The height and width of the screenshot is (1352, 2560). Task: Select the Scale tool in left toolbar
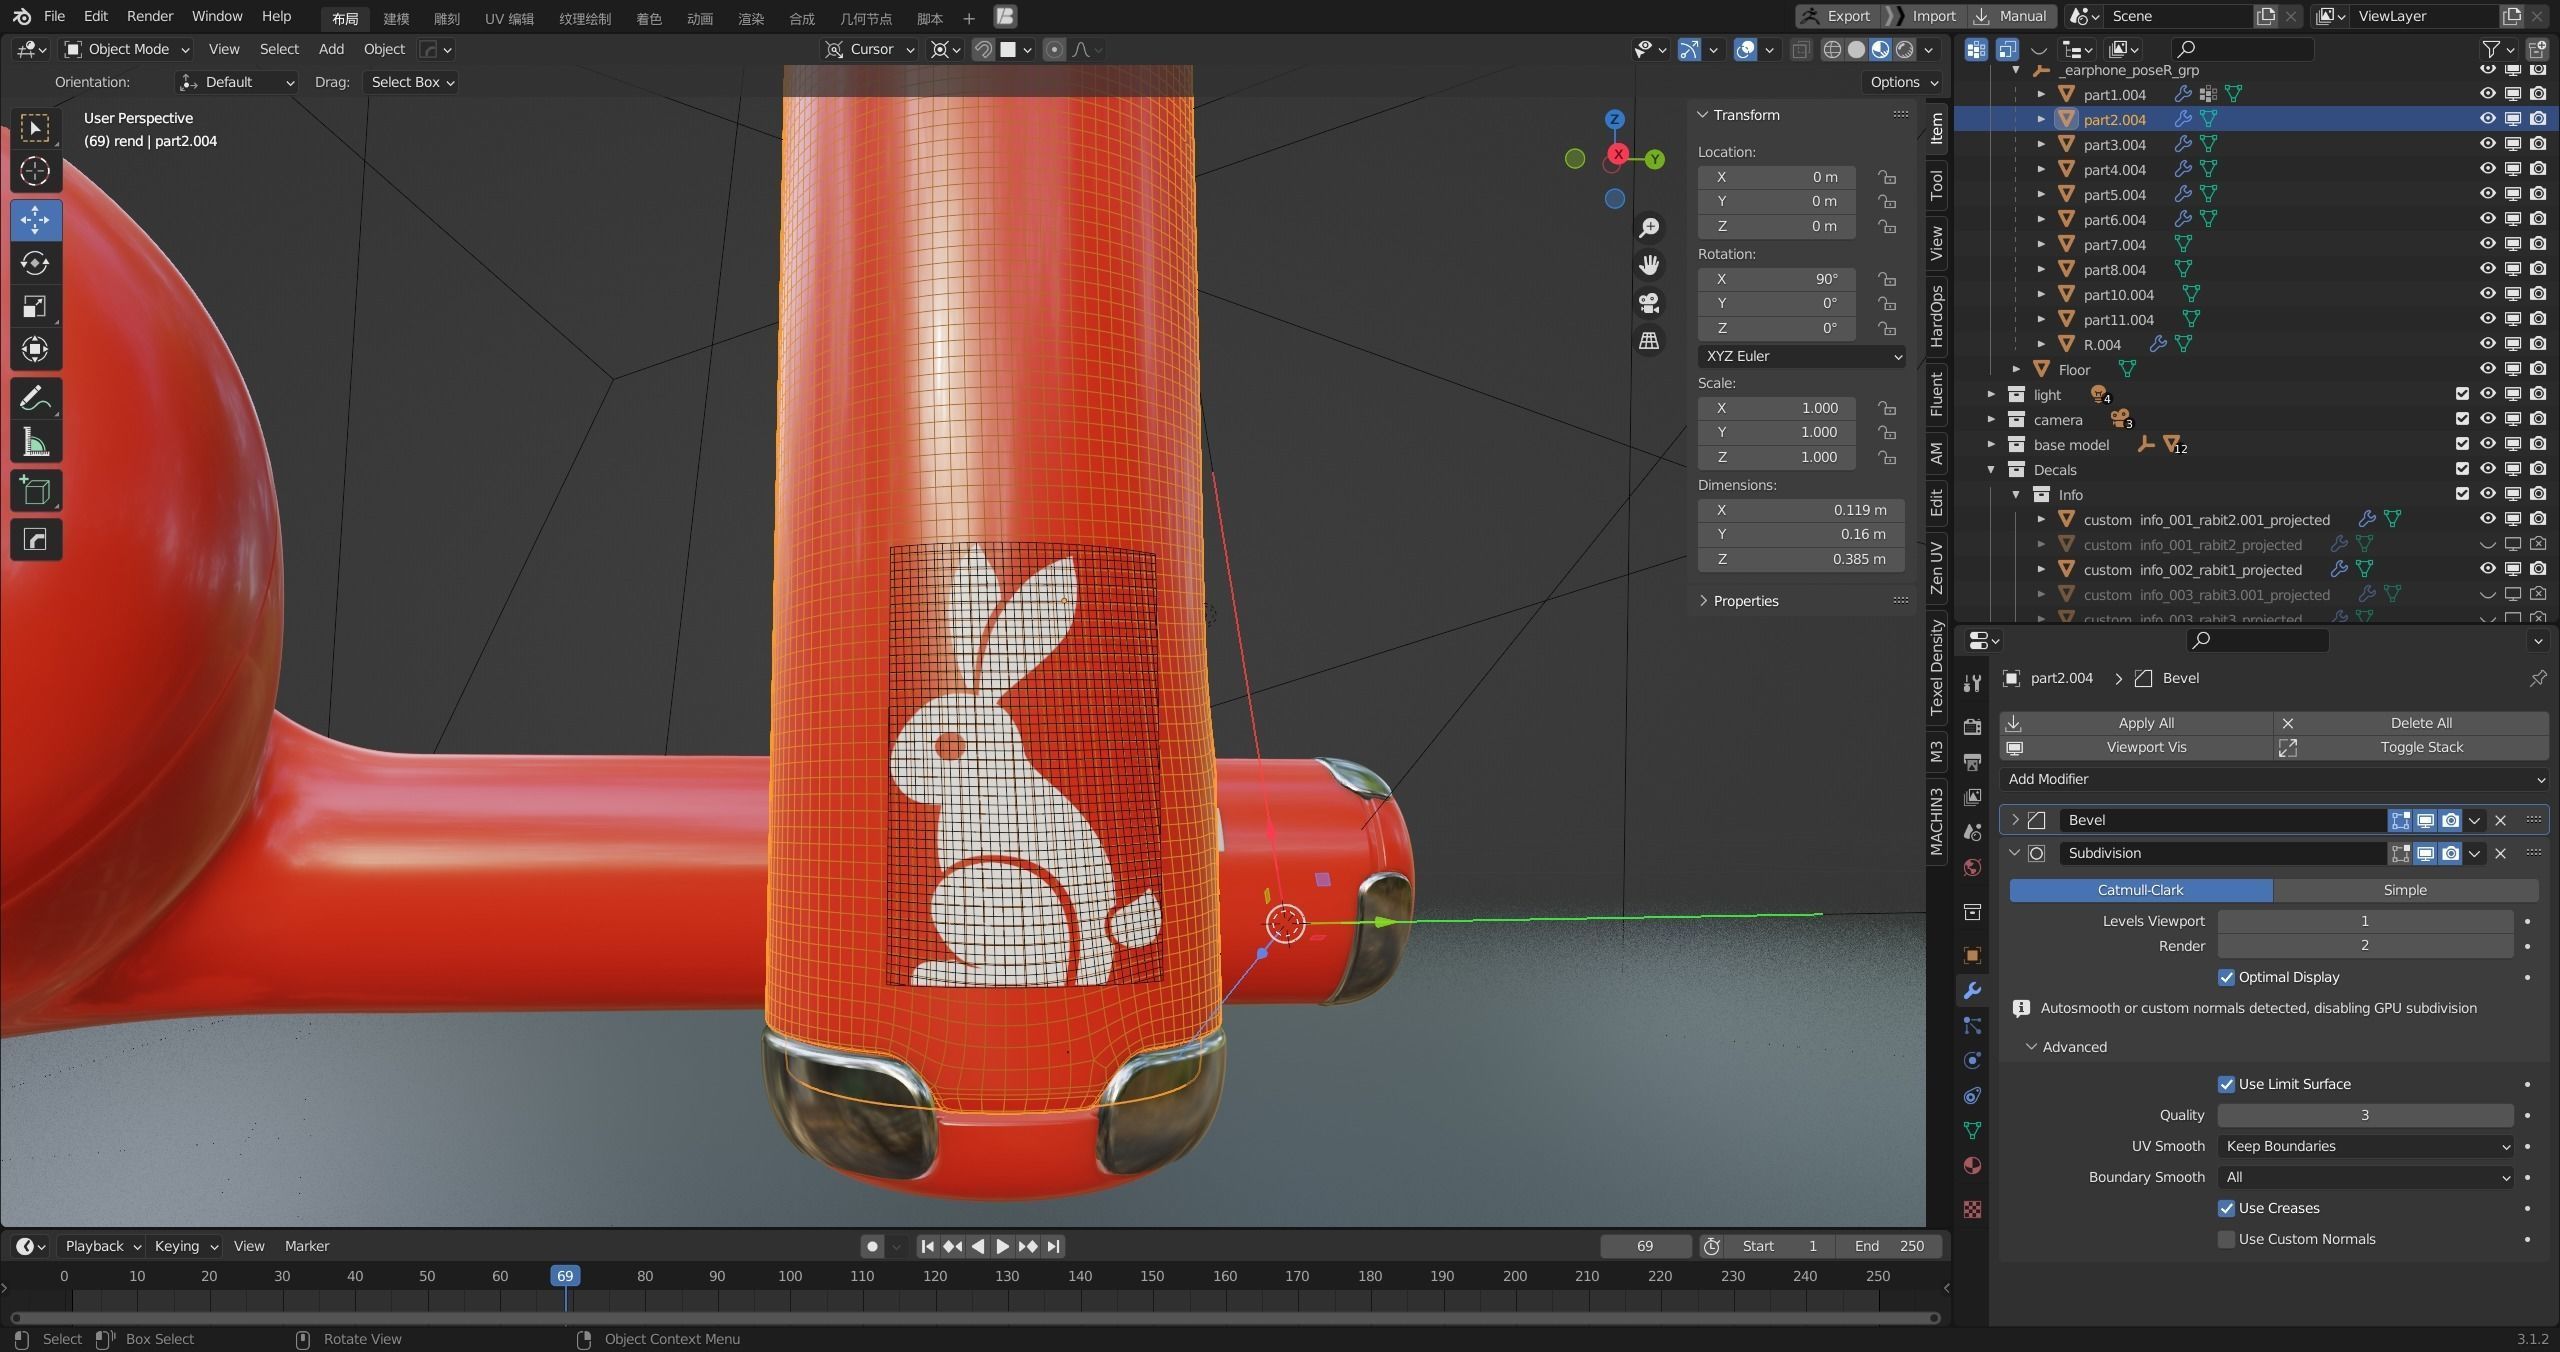(x=35, y=306)
